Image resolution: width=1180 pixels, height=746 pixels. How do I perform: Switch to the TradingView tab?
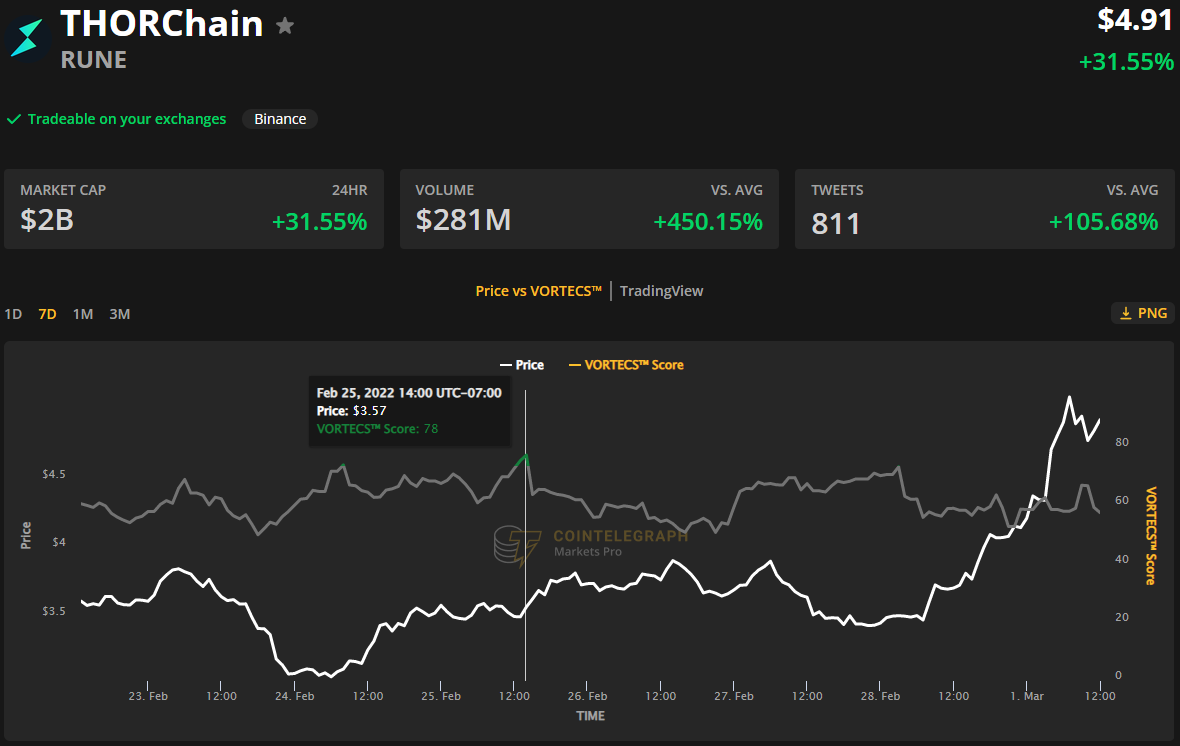[x=661, y=291]
